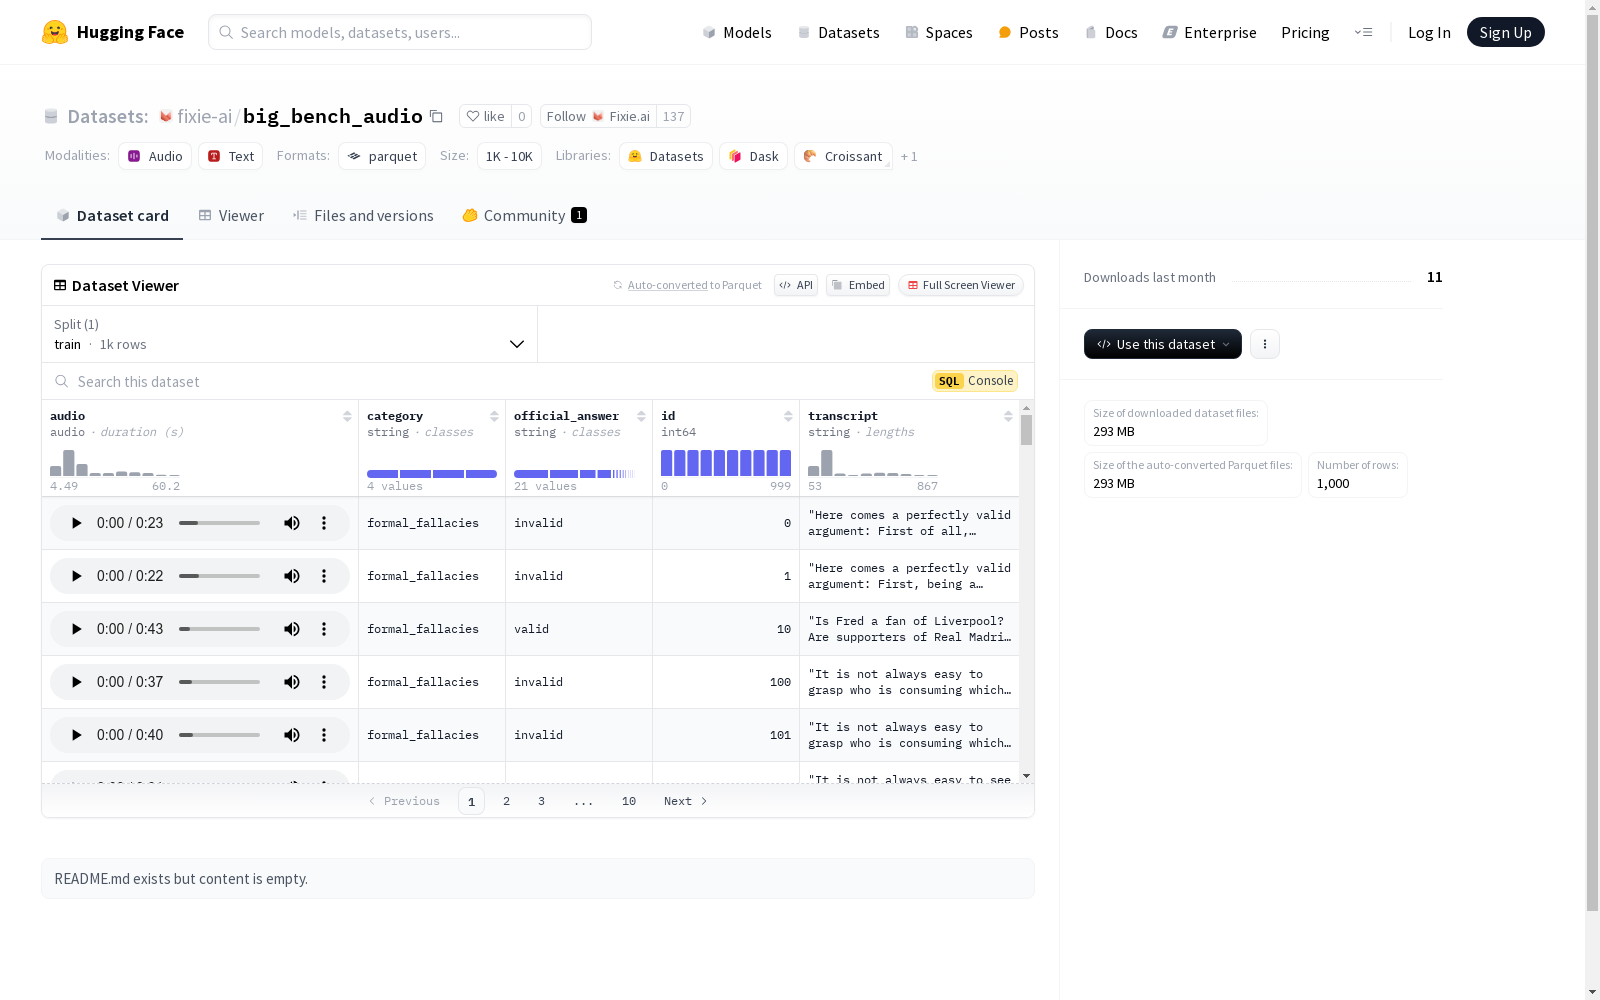Open the Use this dataset dropdown
1600x1000 pixels.
coord(1163,344)
